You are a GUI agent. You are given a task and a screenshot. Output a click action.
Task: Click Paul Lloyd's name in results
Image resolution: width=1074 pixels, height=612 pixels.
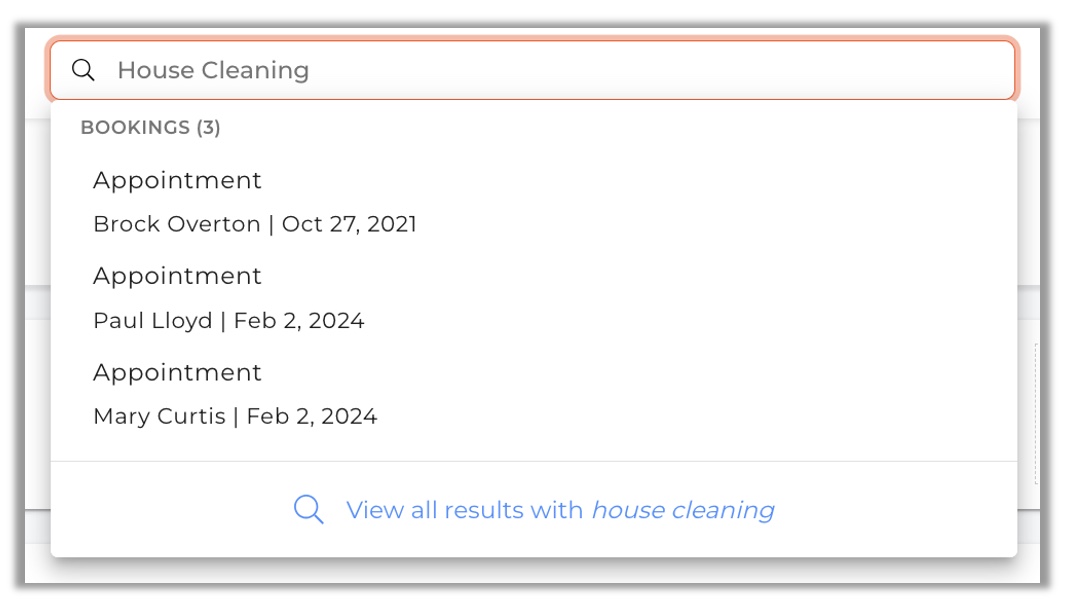153,321
